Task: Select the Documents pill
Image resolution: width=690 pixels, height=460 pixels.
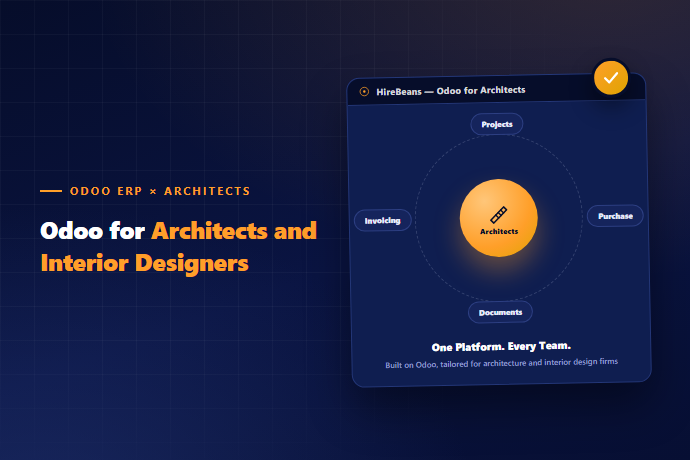Action: 500,313
